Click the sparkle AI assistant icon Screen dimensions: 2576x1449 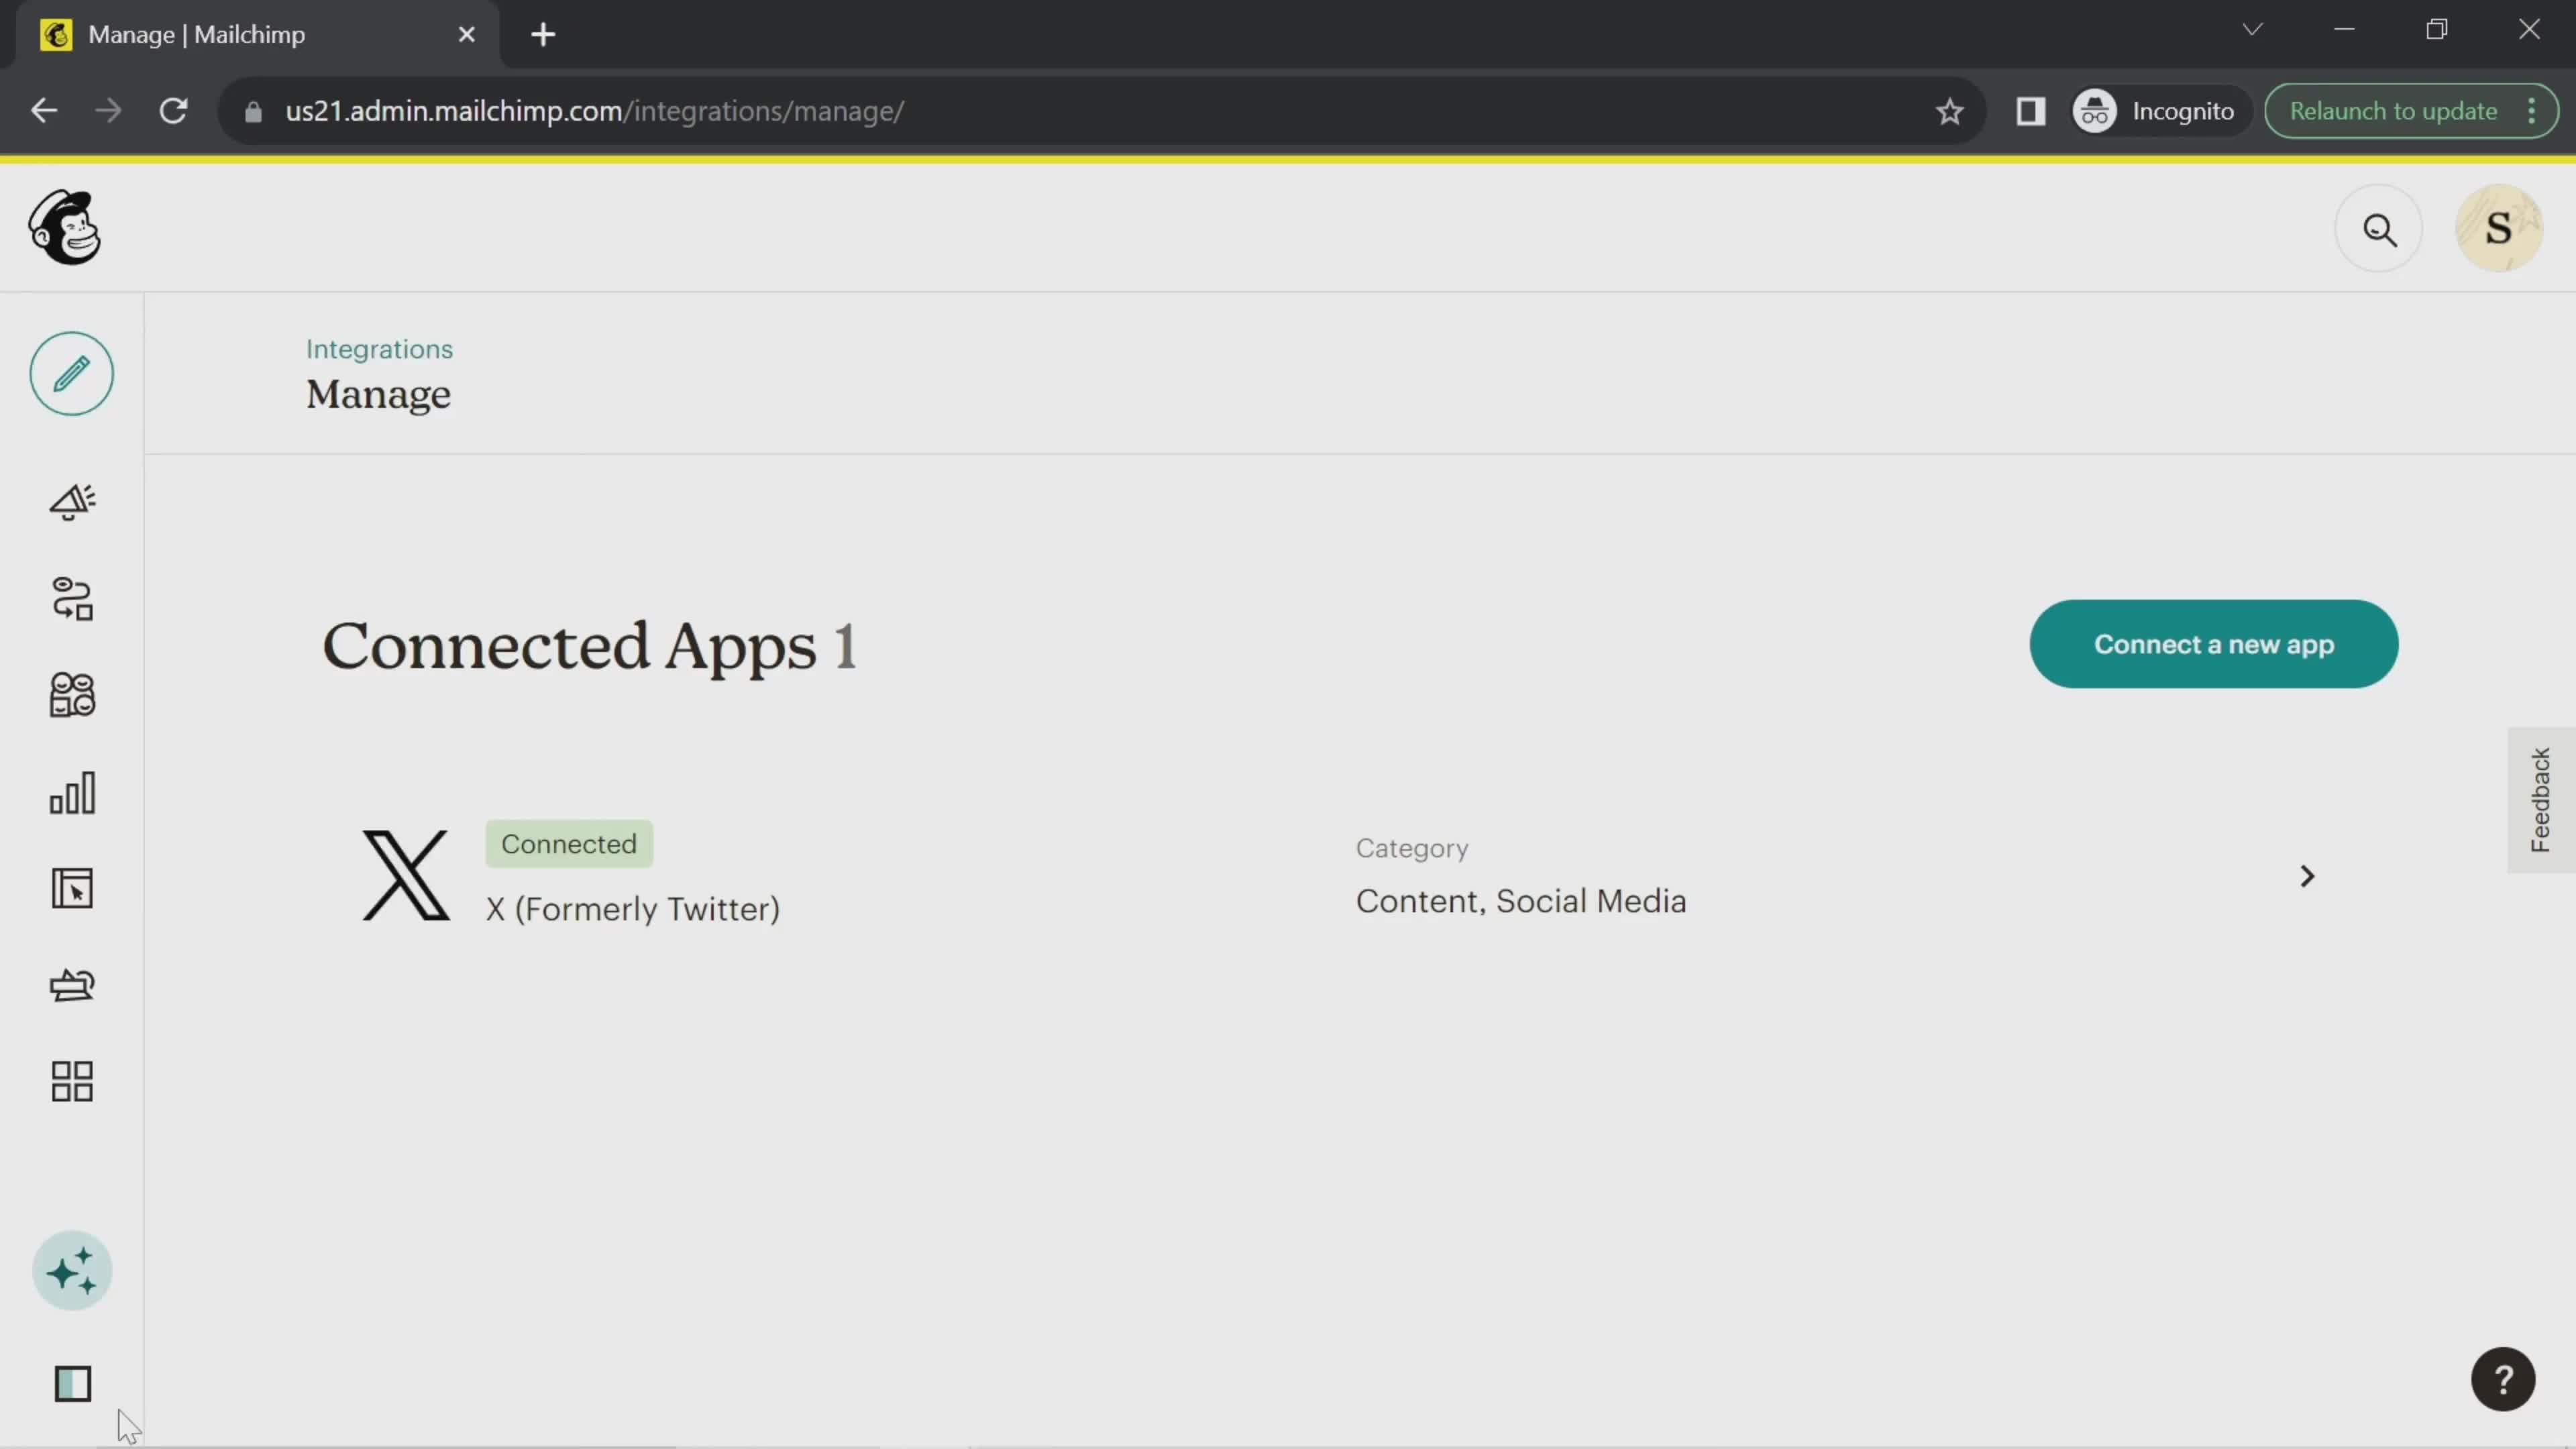pos(72,1271)
